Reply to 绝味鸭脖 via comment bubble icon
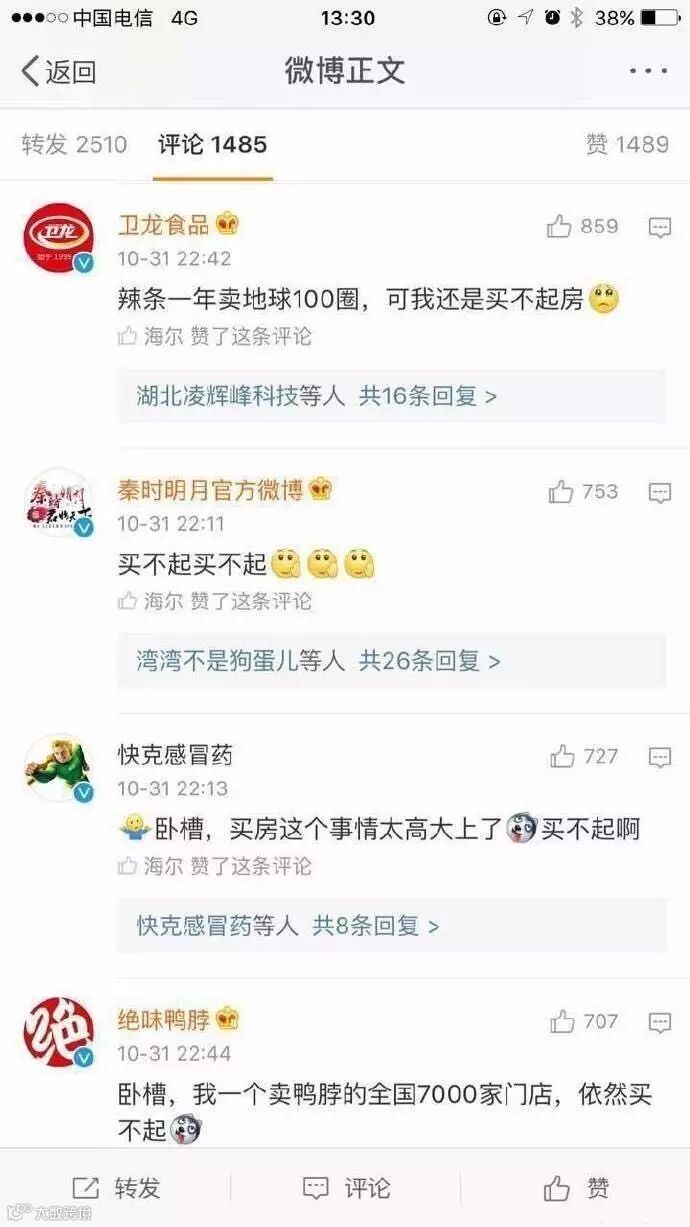The image size is (690, 1227). tap(660, 1023)
